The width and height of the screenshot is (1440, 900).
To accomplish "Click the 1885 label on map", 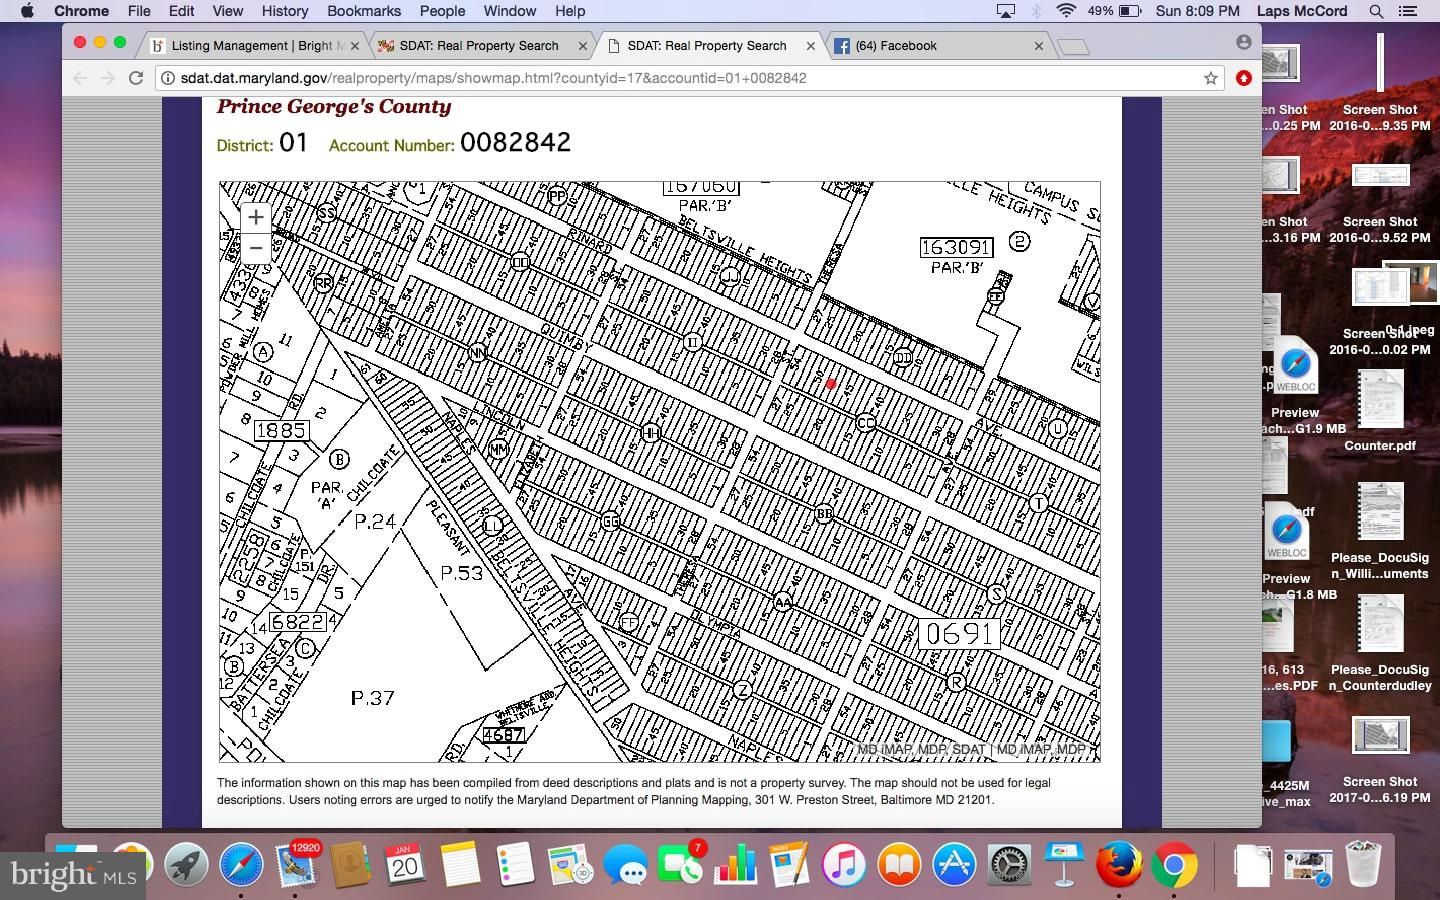I will (281, 431).
